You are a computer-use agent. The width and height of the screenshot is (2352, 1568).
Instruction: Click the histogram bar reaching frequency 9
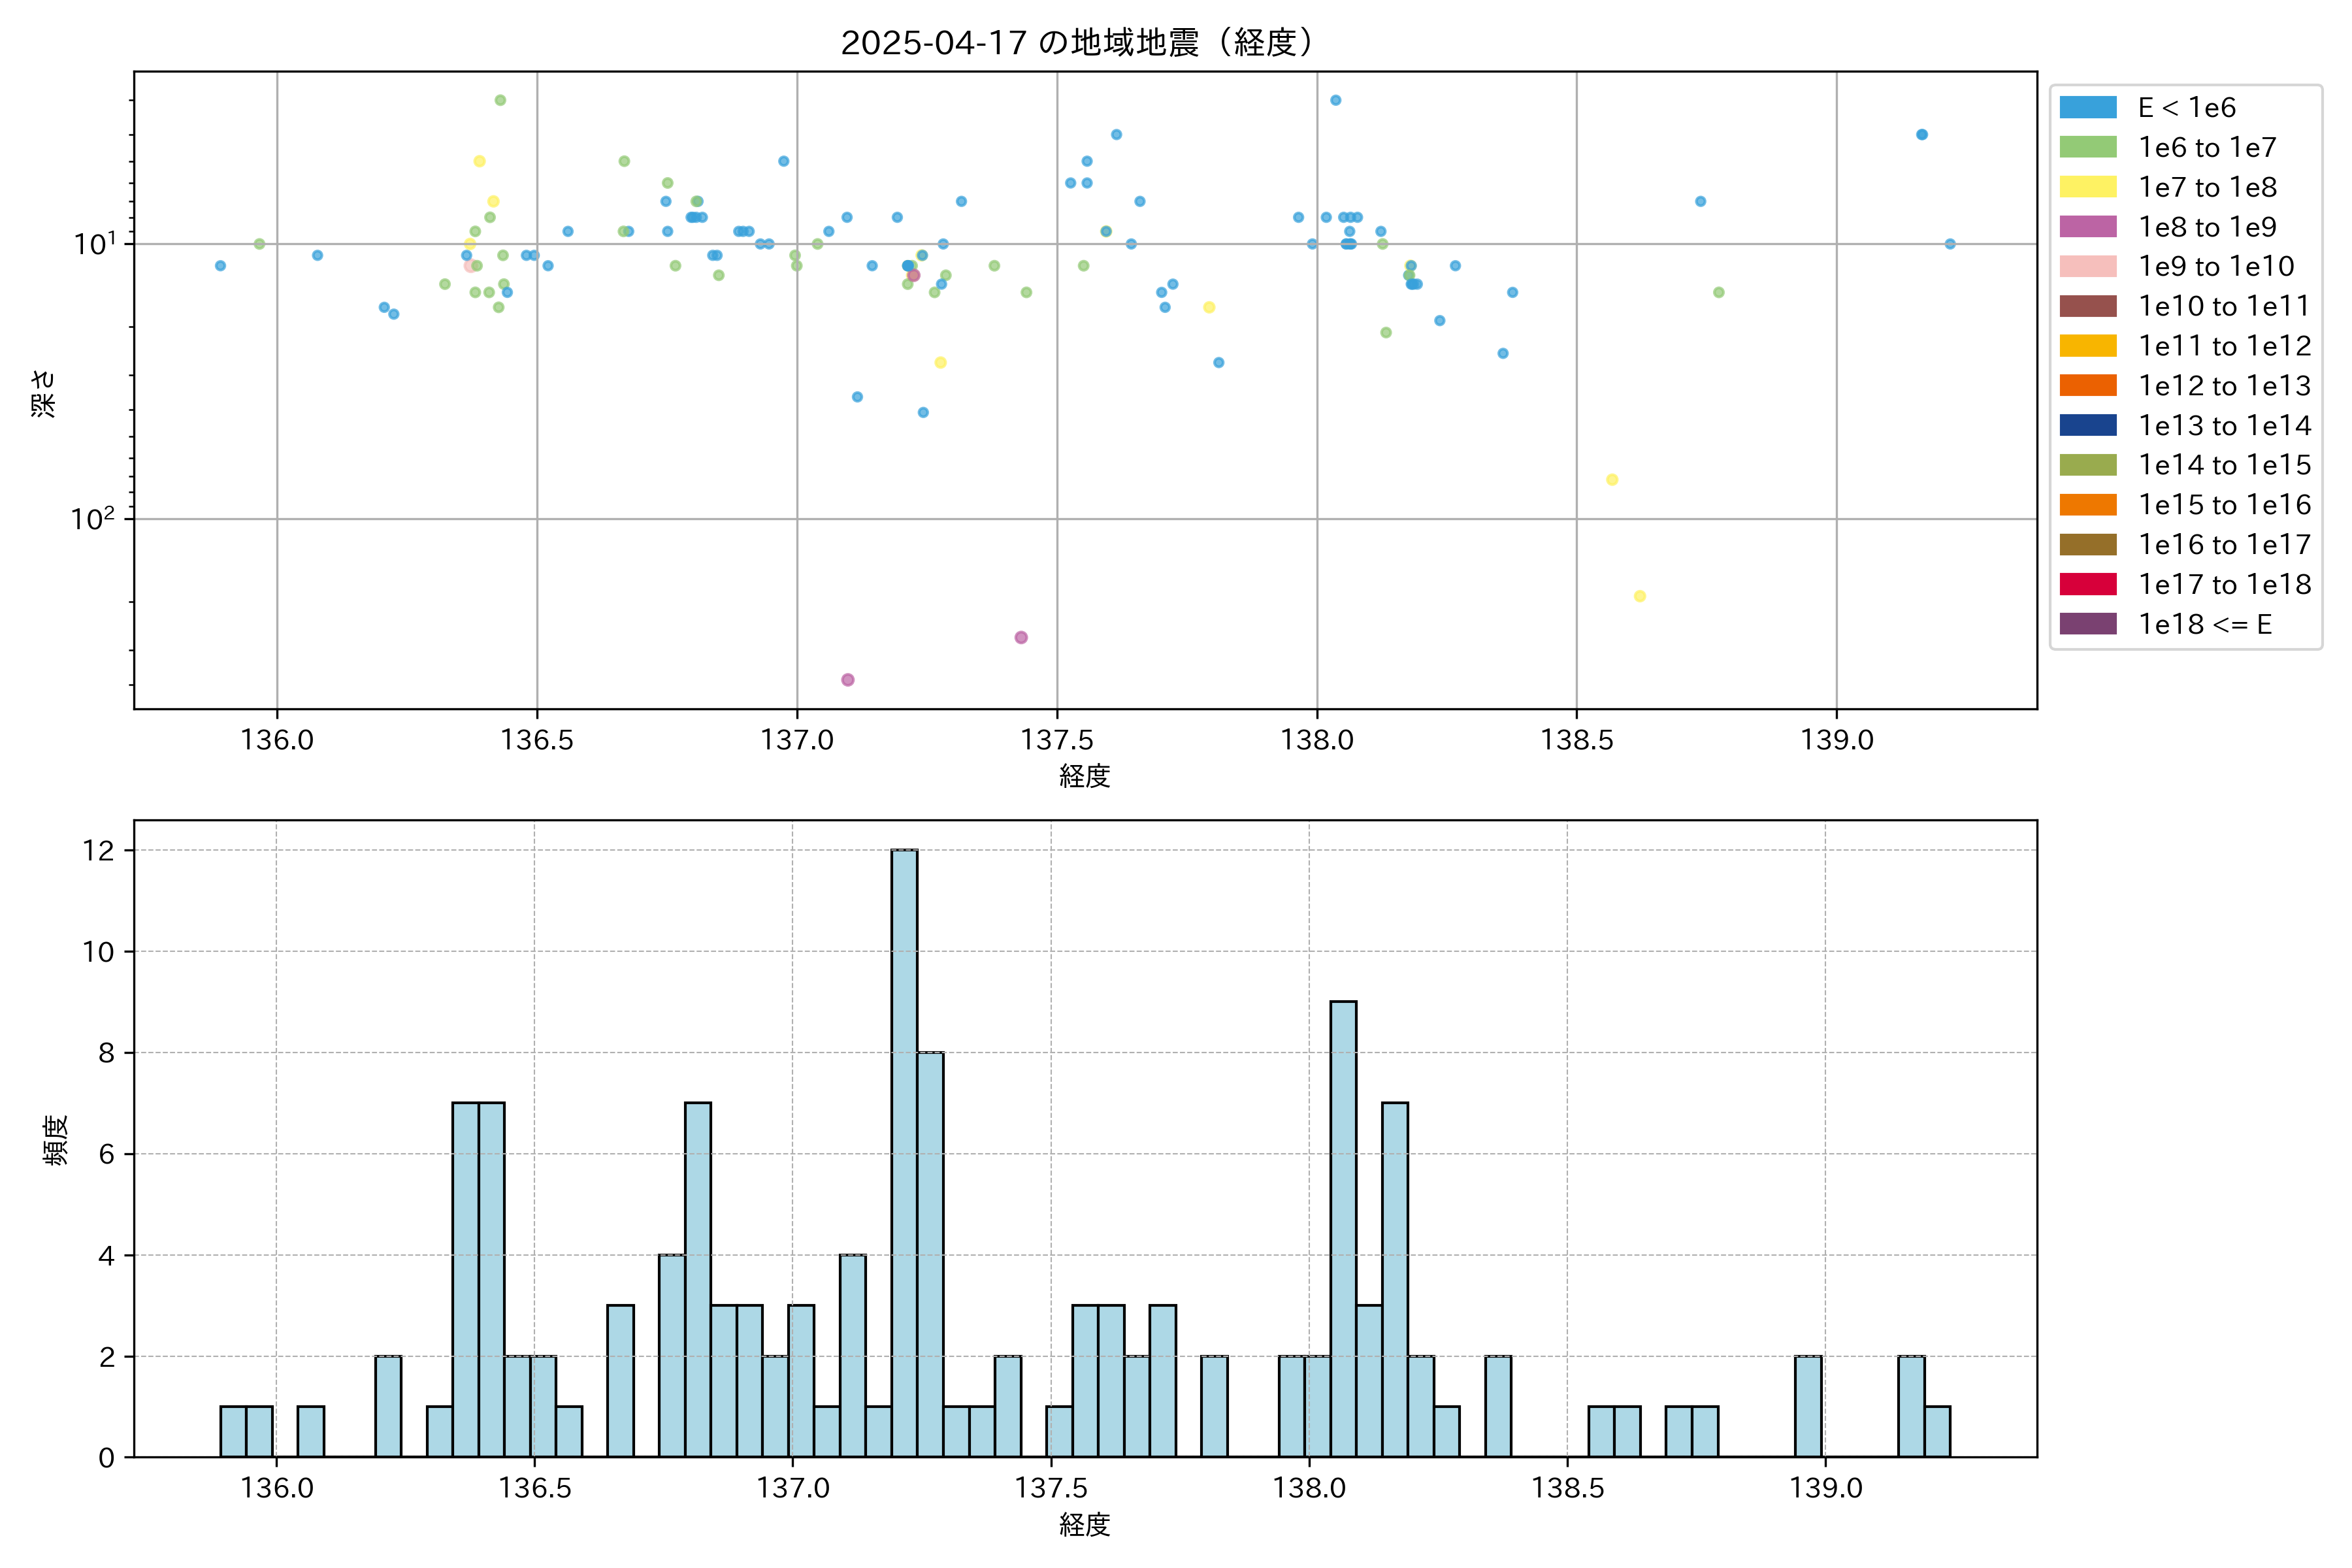pos(1343,1228)
